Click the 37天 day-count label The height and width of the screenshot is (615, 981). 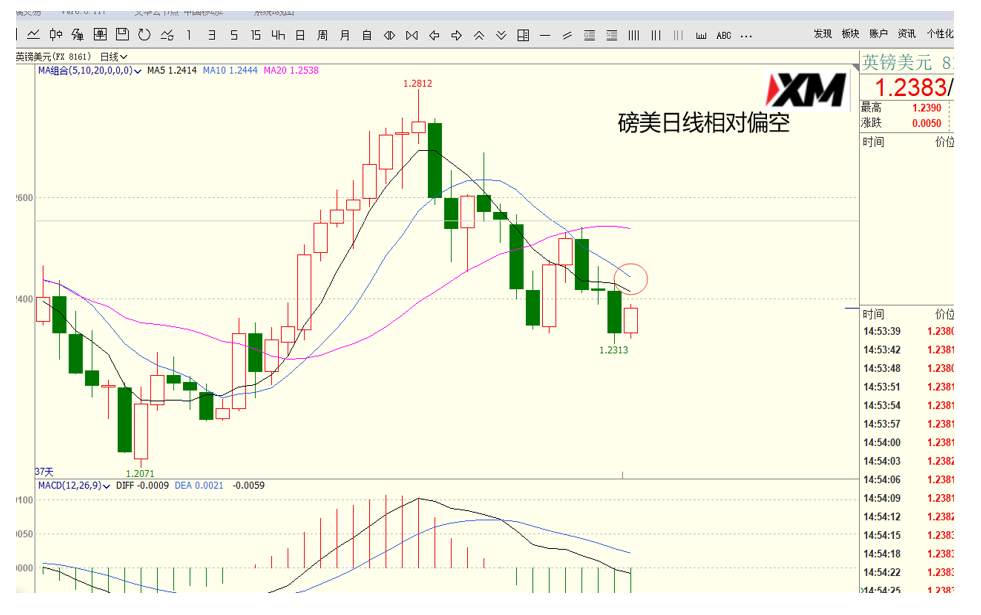coord(44,472)
